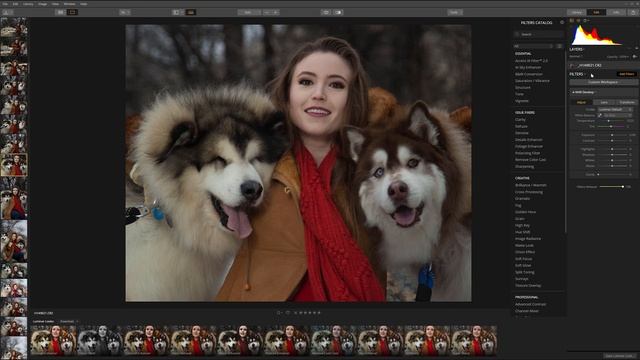
Task: Open the Essentials looks category dropdown
Action: (68, 321)
